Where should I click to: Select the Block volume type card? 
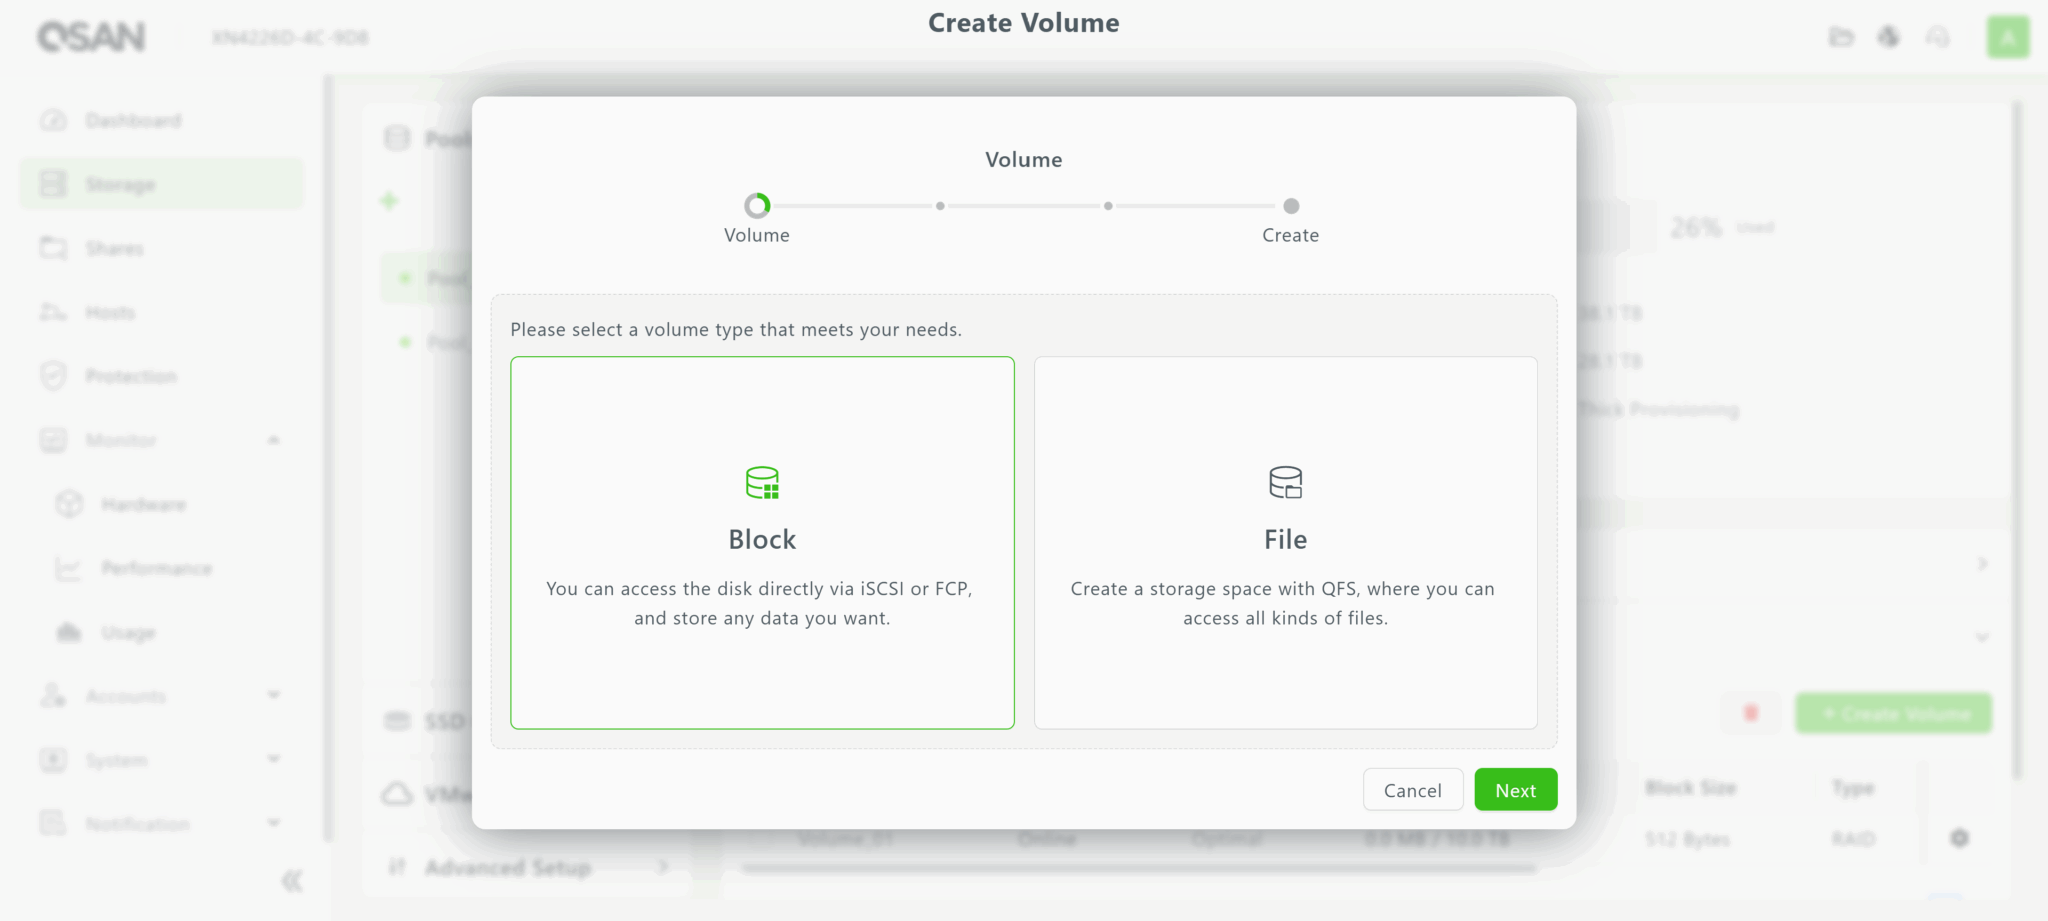coord(762,542)
